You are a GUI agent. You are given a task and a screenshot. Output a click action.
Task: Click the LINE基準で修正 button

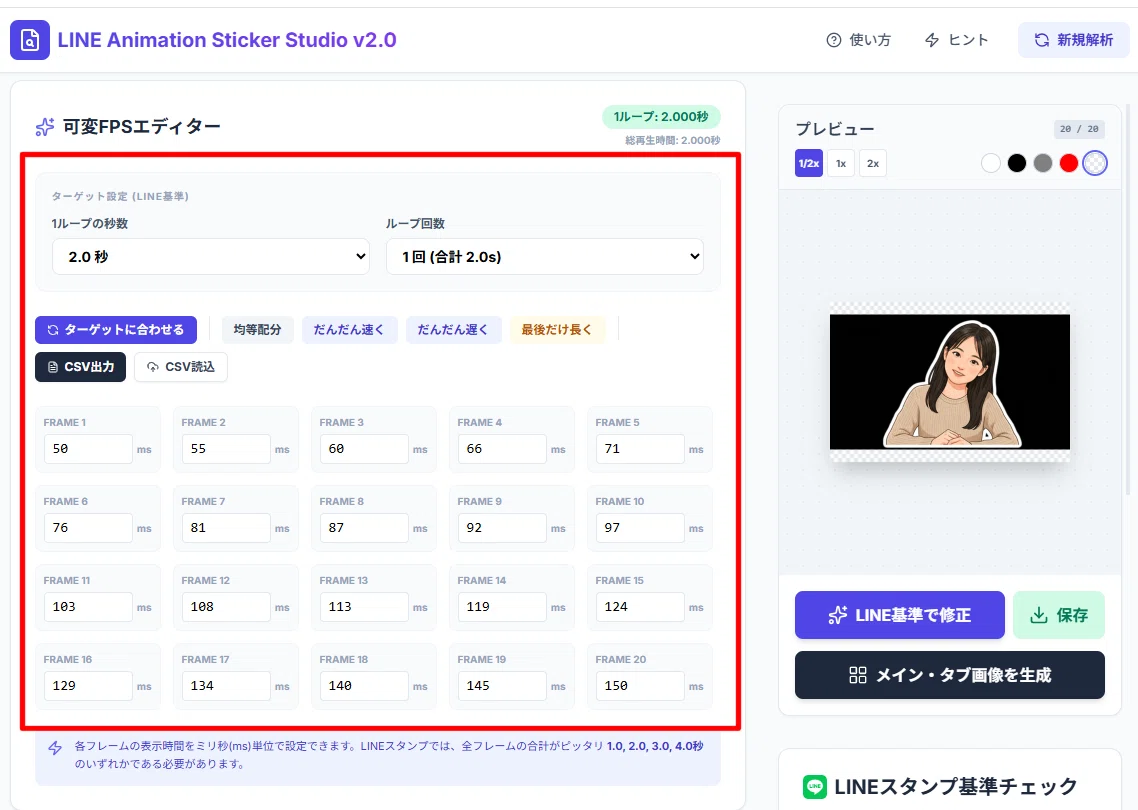899,615
